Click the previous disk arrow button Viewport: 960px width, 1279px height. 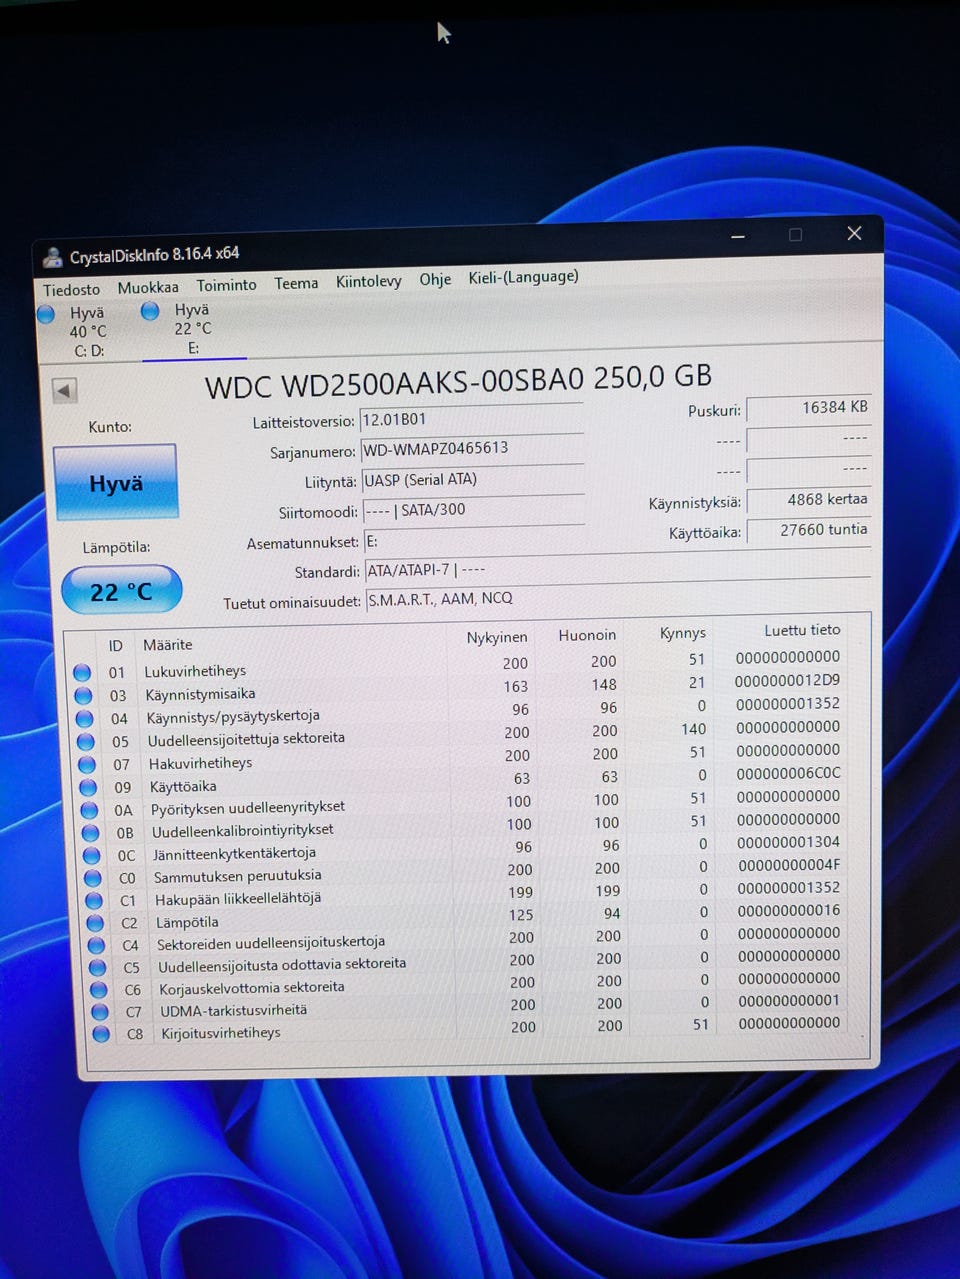[x=64, y=391]
